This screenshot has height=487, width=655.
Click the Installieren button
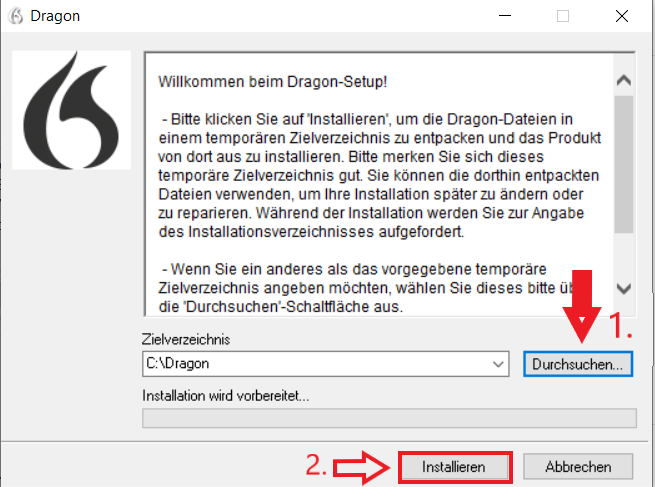coord(454,467)
